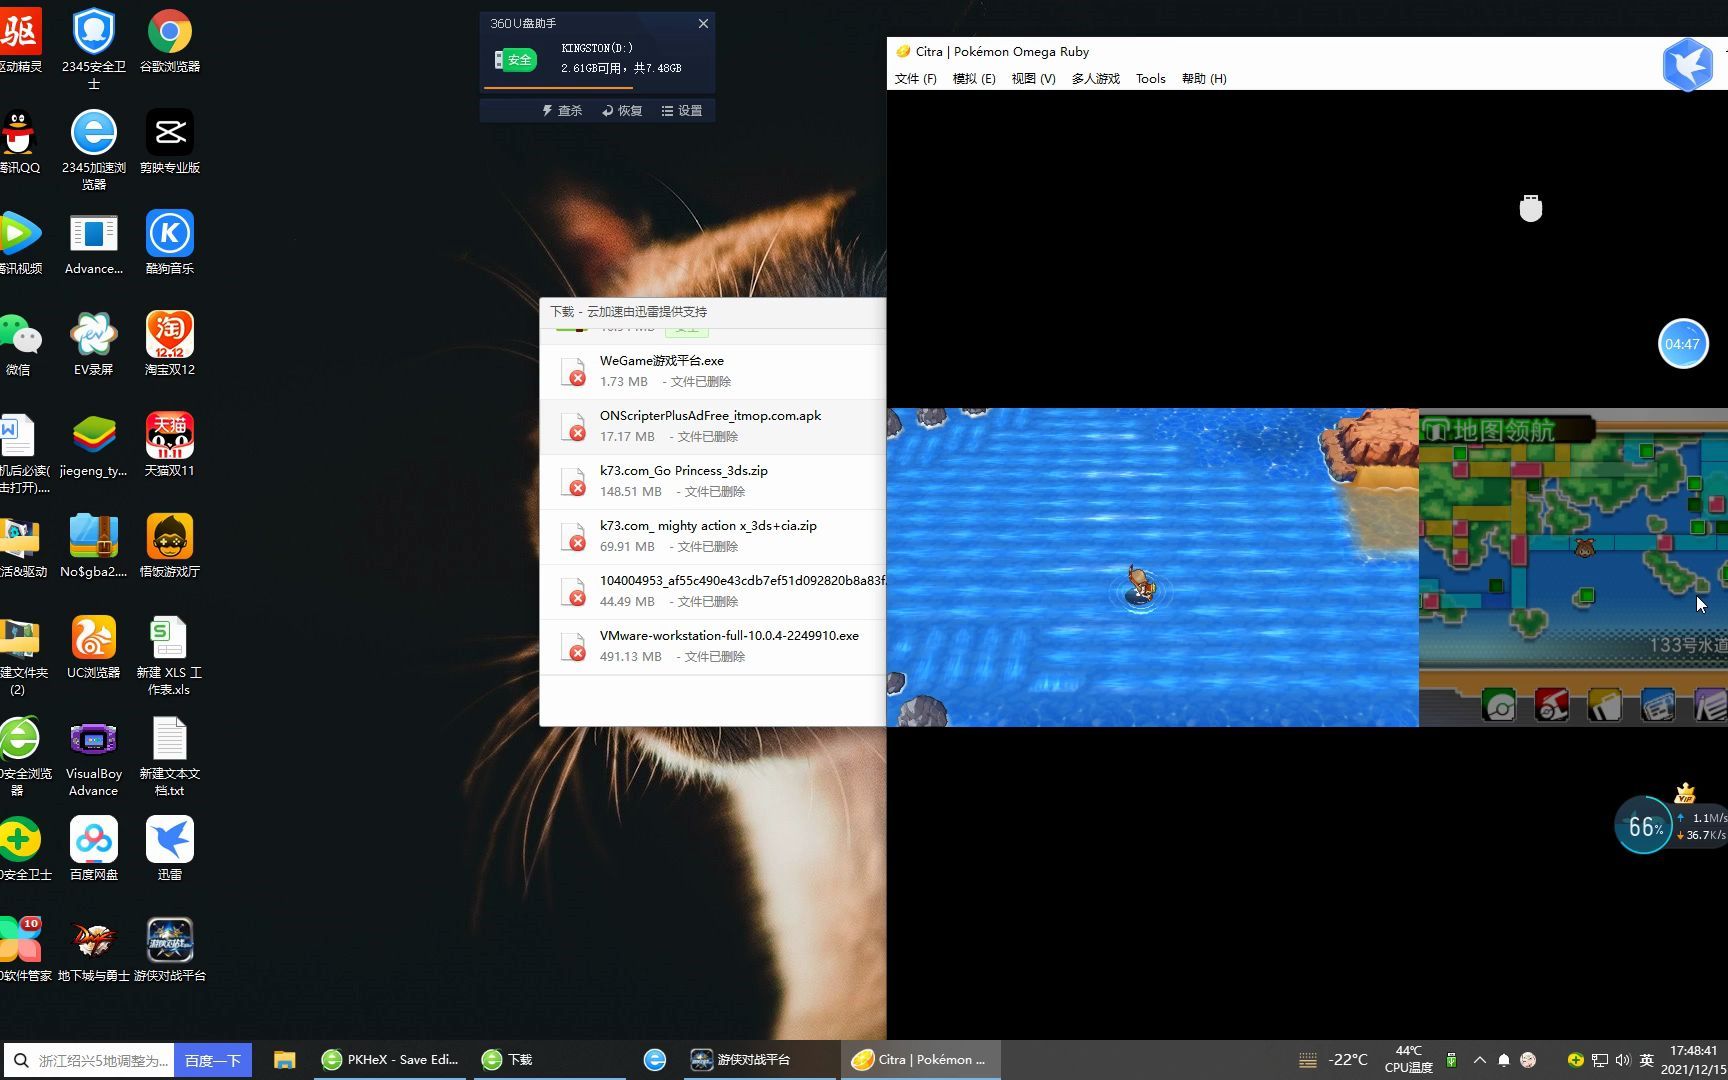Open the 地下城与勇士 desktop icon
This screenshot has height=1080, width=1728.
tap(94, 950)
